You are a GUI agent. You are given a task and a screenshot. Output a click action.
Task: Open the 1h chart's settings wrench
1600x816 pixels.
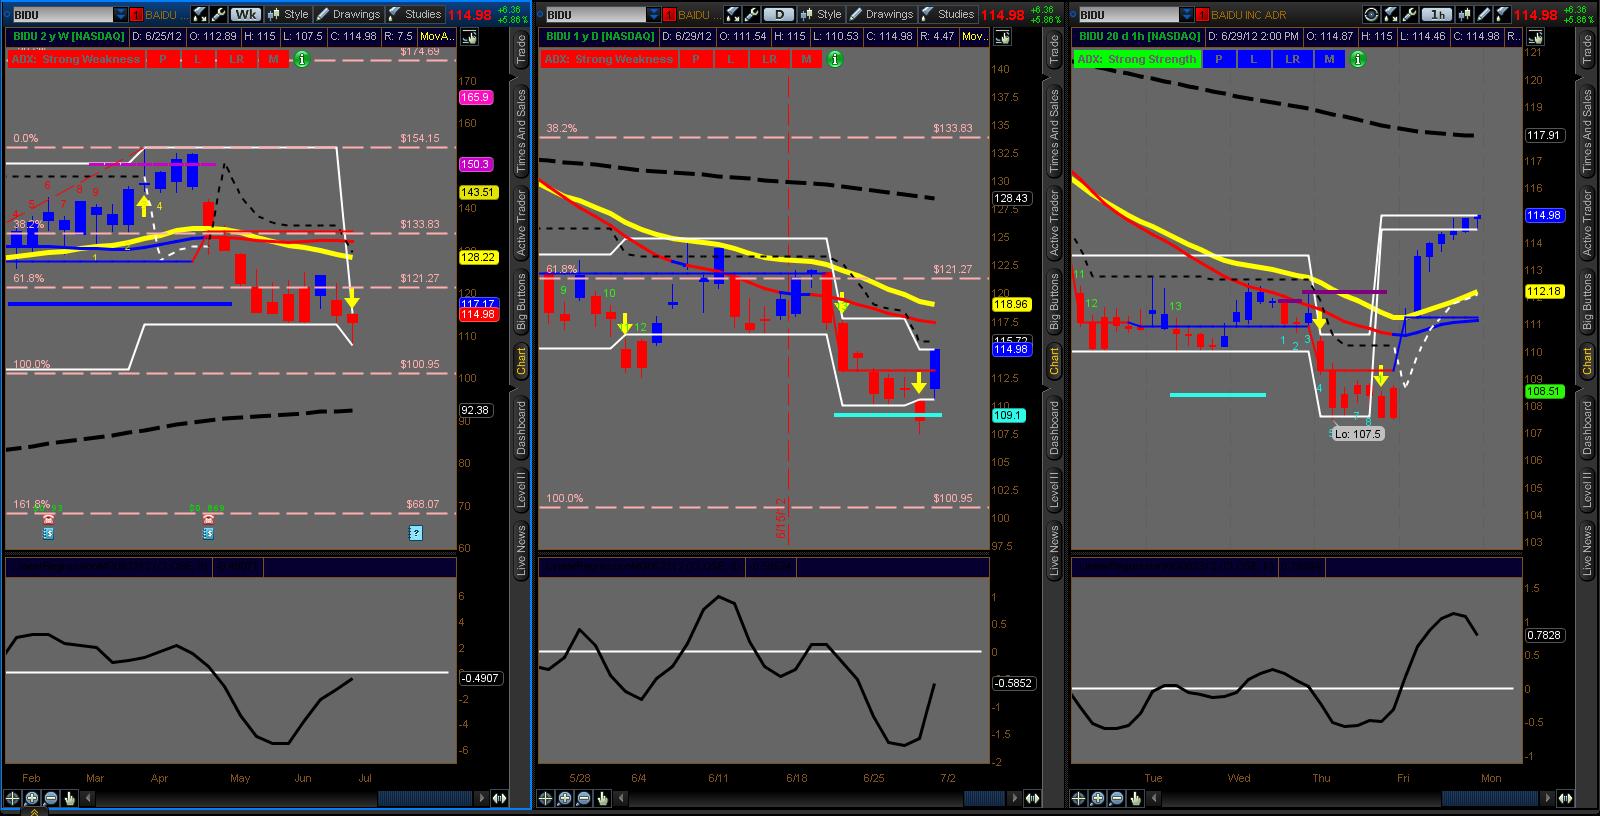[x=1407, y=14]
